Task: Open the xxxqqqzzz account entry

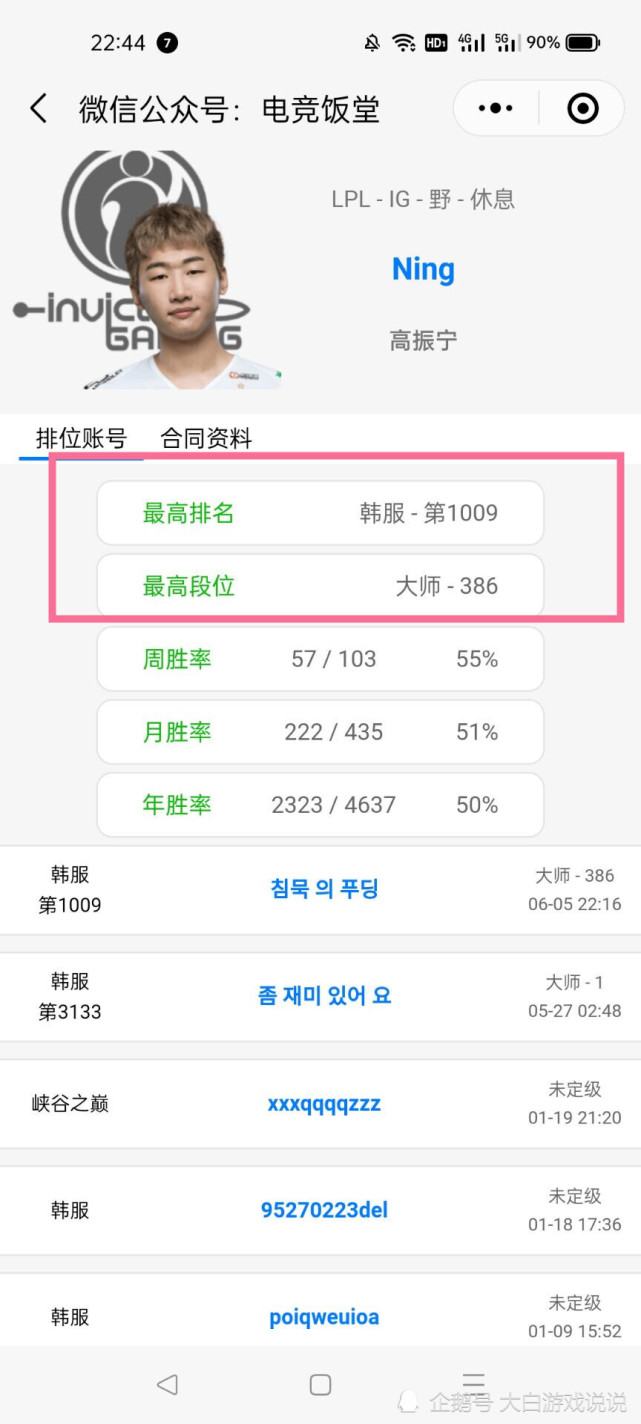Action: [323, 1103]
